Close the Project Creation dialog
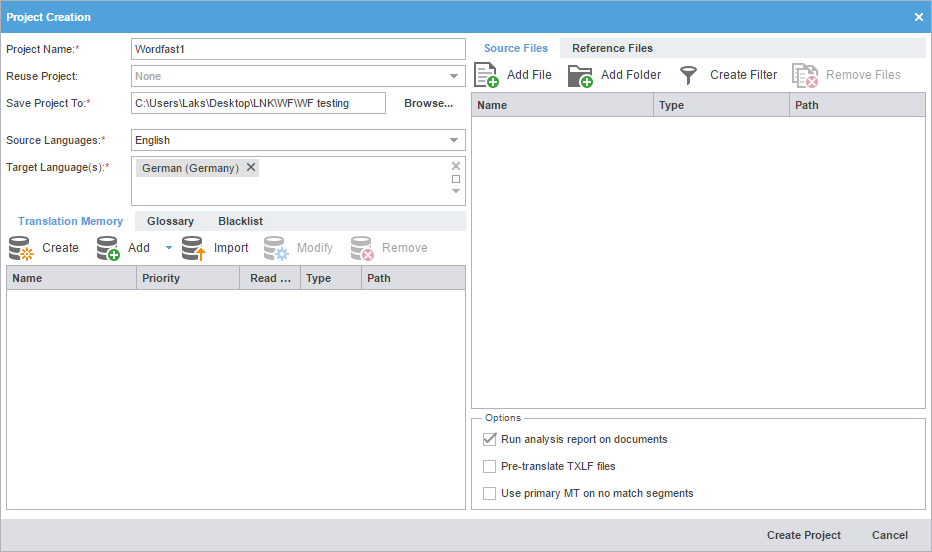The height and width of the screenshot is (552, 932). (918, 17)
